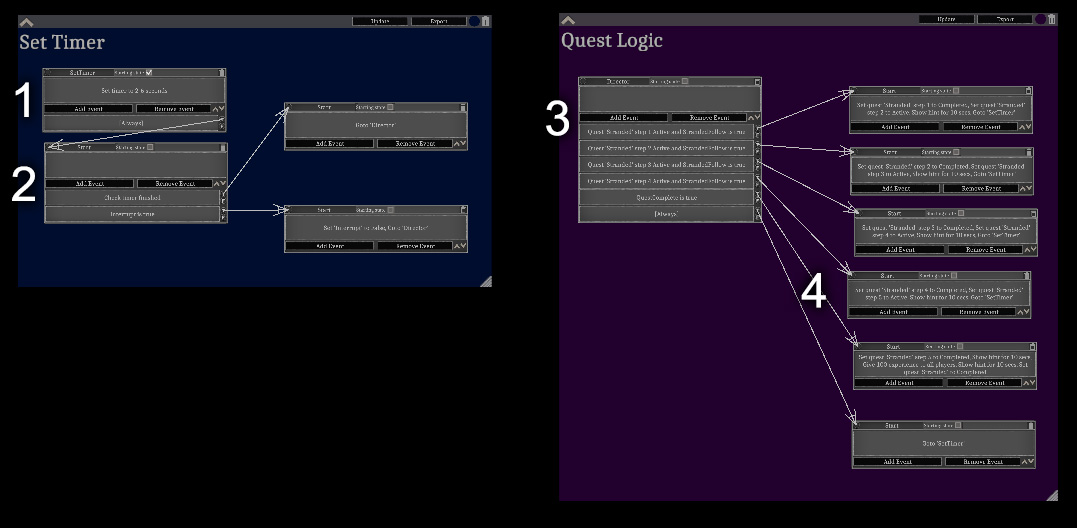Image resolution: width=1077 pixels, height=528 pixels.
Task: Remove Event on the 'step 2 to Completed' node
Action: [981, 188]
